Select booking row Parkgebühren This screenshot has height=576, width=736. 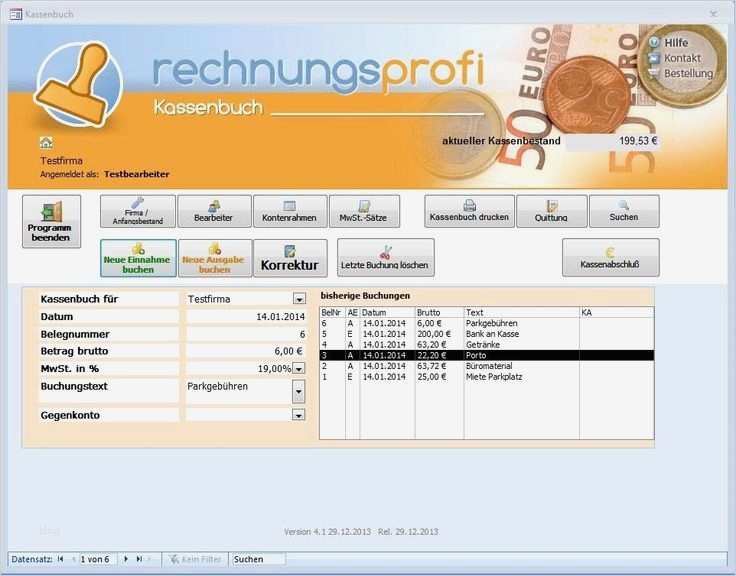click(x=486, y=323)
